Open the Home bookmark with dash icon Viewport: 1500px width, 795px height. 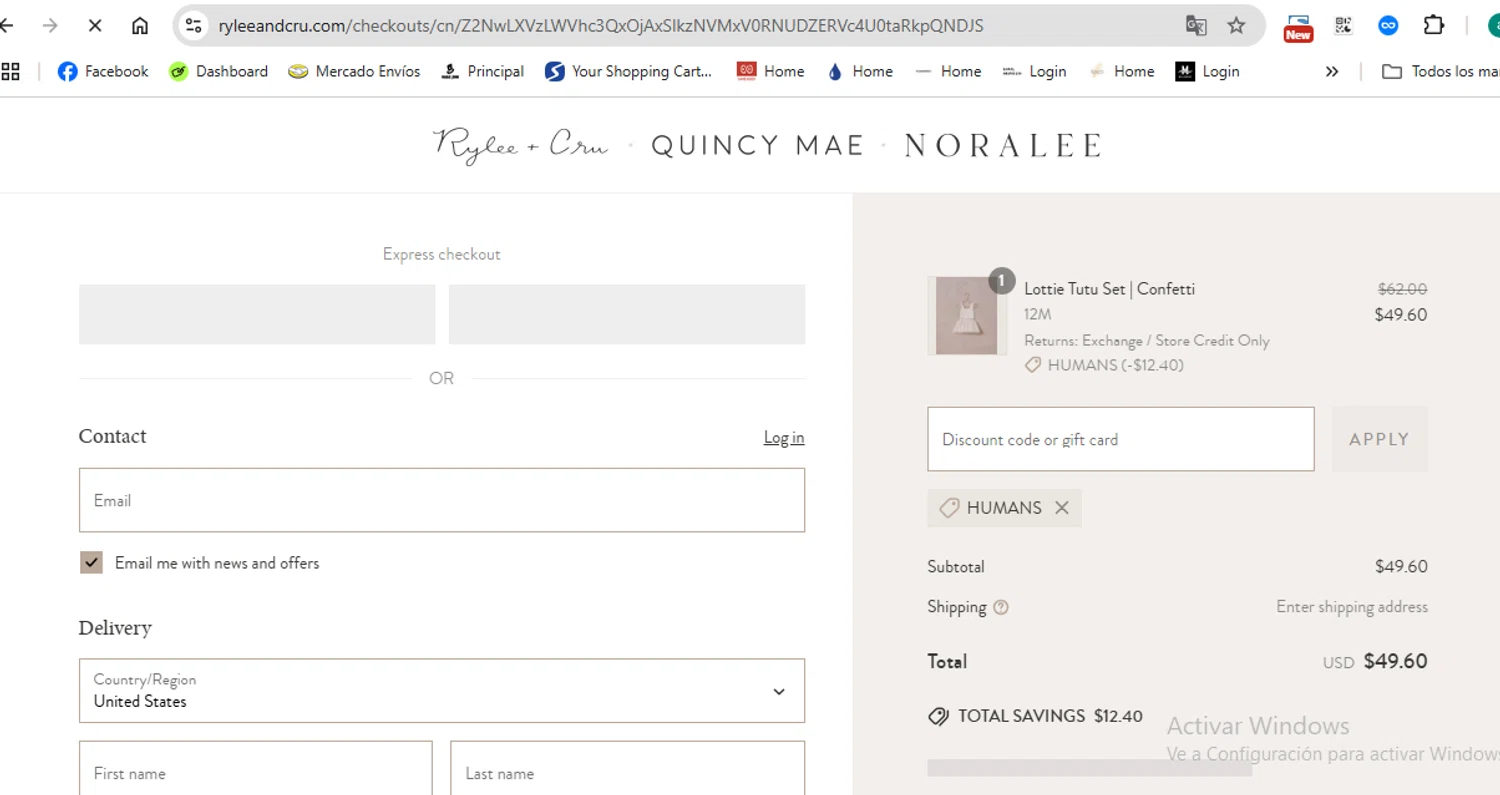[948, 71]
